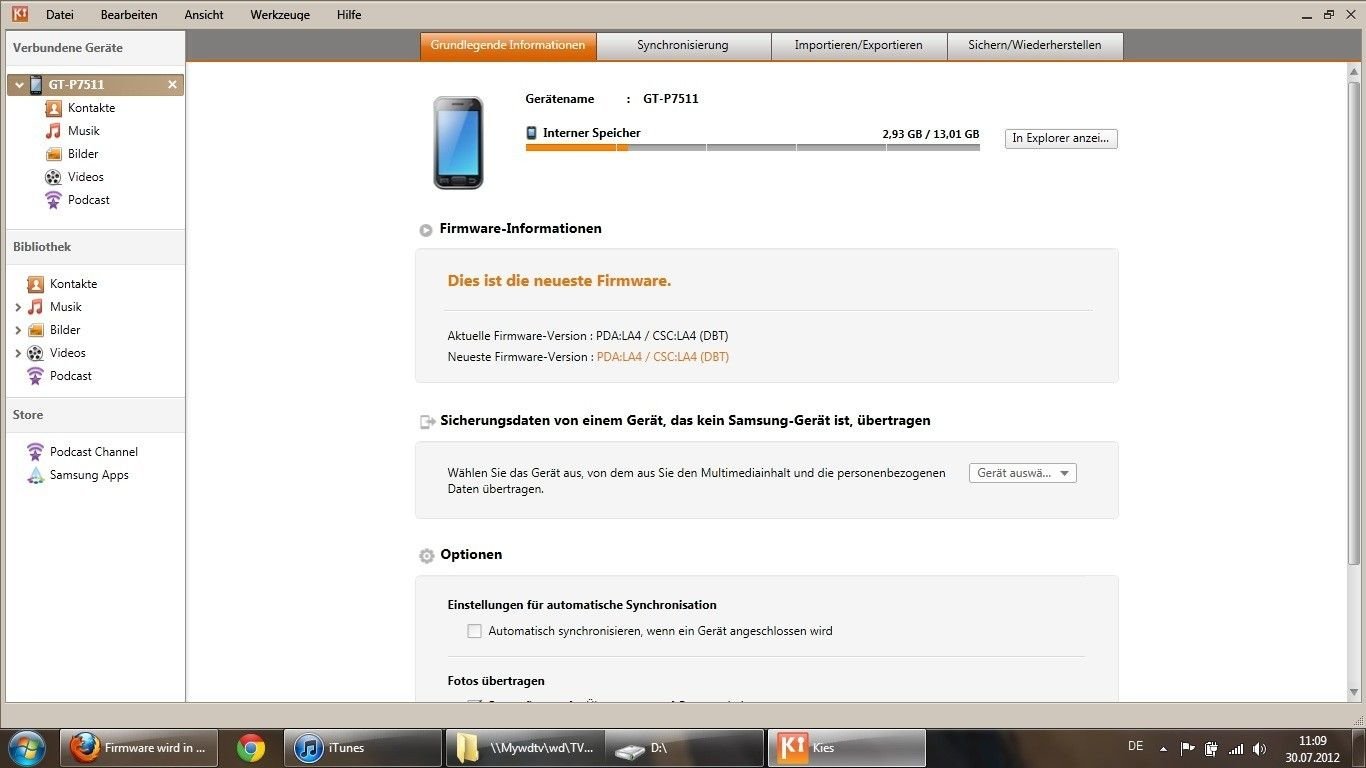
Task: Open Musik under the GT-P7511 device
Action: (x=83, y=131)
